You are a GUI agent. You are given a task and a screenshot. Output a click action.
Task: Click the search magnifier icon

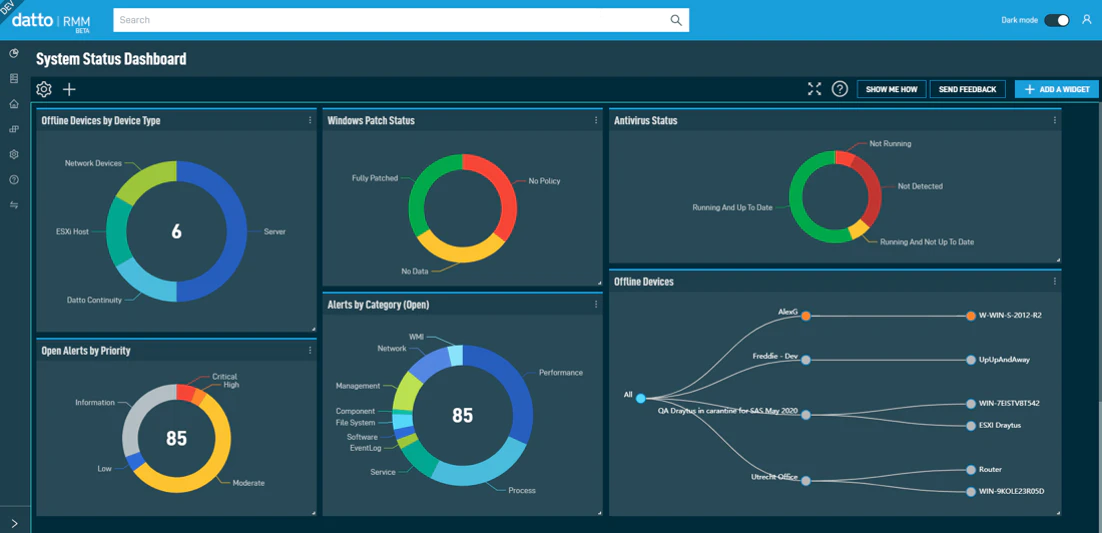point(675,20)
